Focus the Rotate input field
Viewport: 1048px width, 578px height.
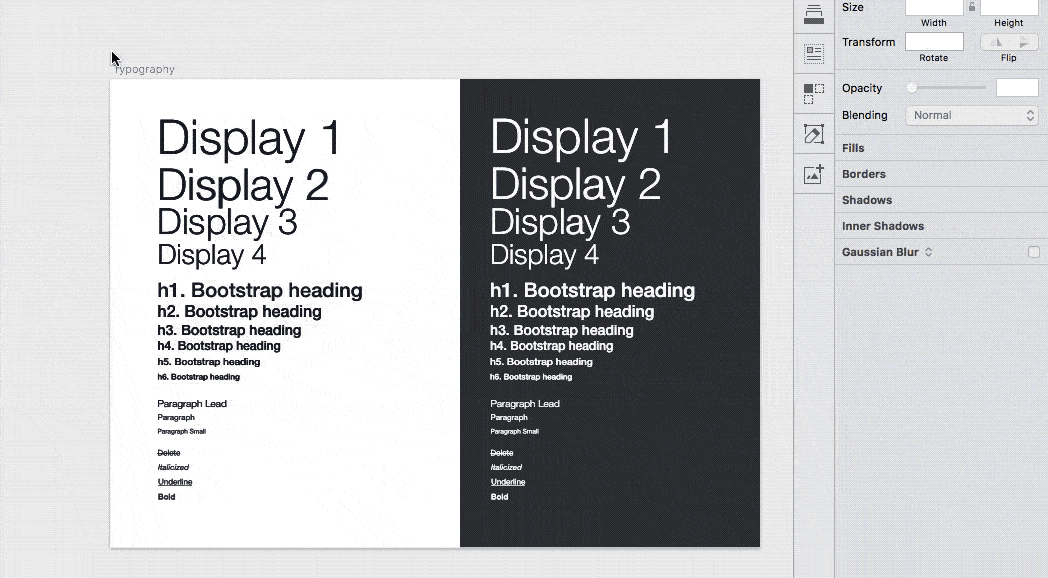[934, 41]
